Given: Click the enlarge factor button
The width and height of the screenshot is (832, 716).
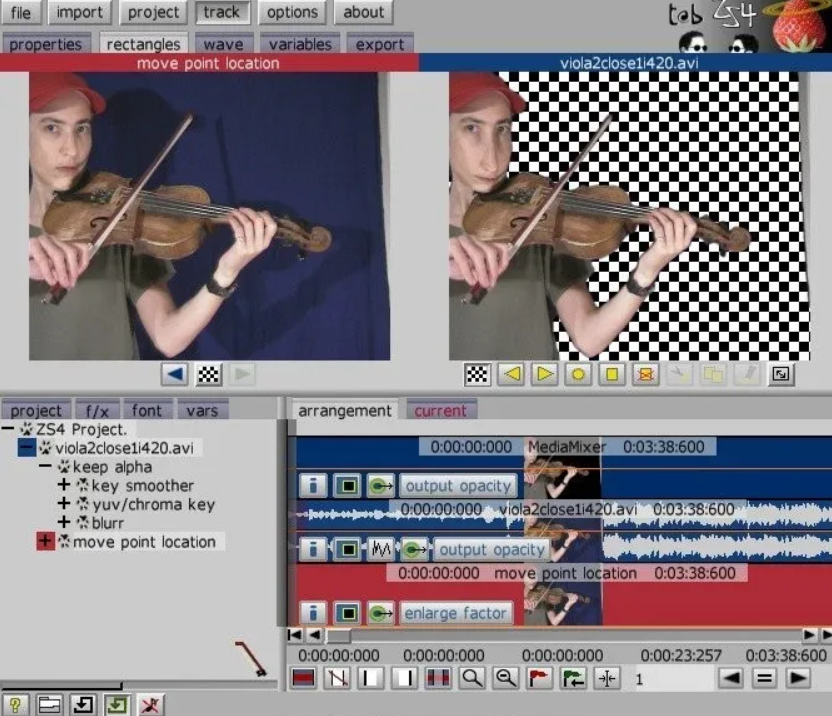Looking at the screenshot, I should coord(456,613).
